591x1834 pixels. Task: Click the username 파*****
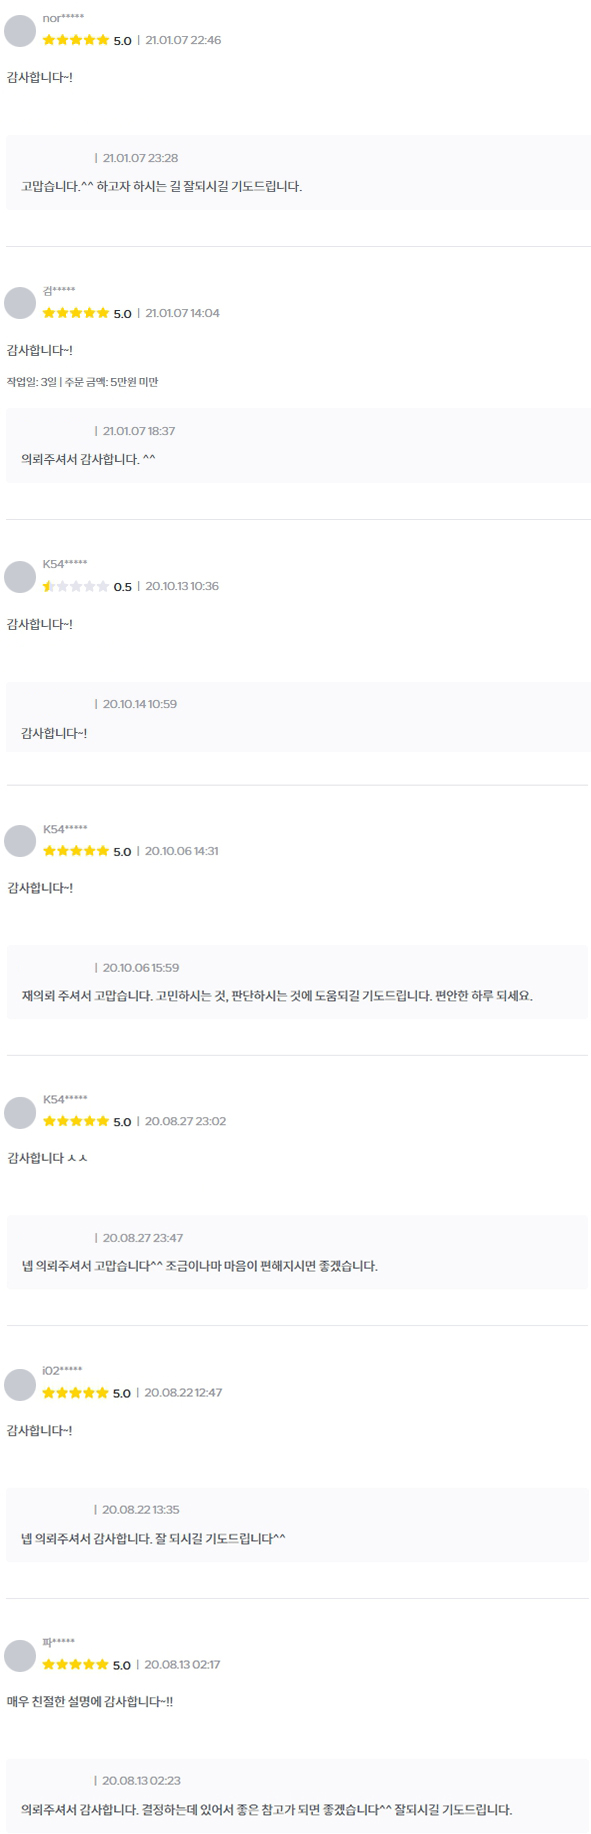click(x=58, y=1642)
